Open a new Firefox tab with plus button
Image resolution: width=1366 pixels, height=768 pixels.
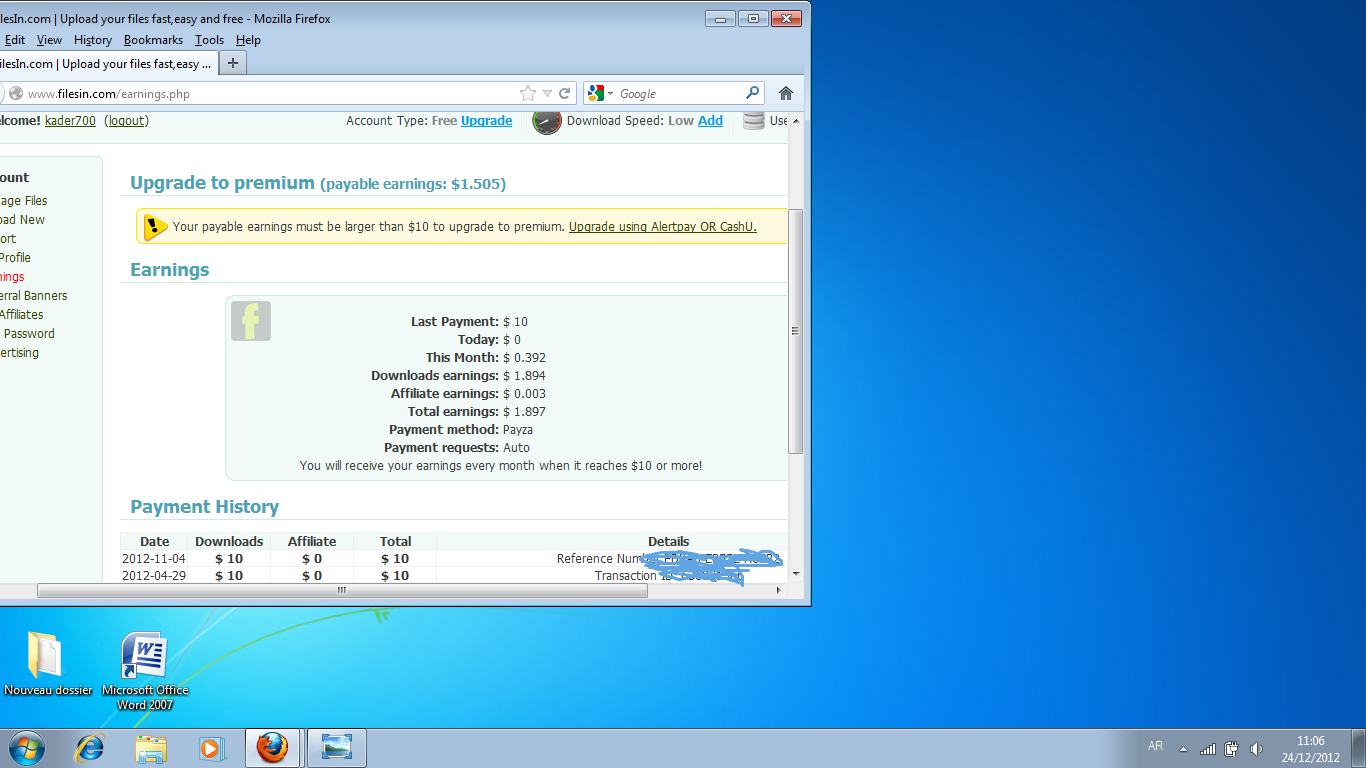232,63
